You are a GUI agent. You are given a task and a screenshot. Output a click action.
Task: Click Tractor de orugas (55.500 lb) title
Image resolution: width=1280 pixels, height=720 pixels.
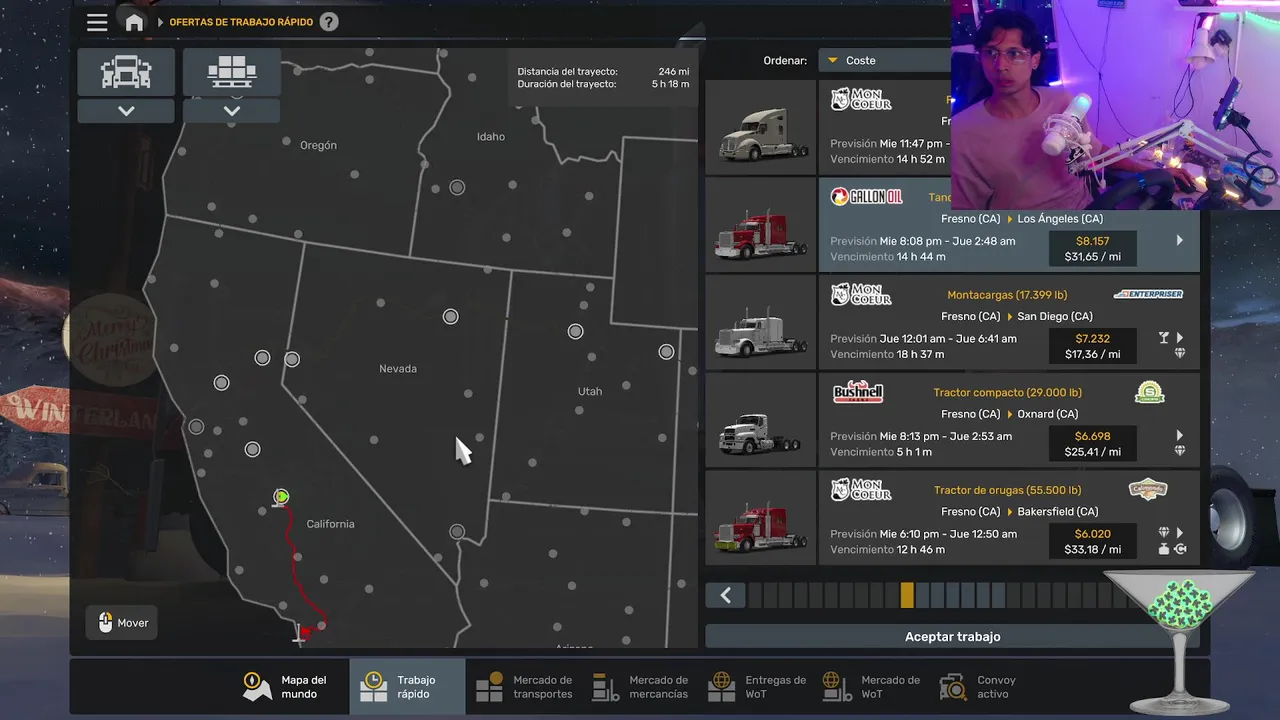(1007, 490)
